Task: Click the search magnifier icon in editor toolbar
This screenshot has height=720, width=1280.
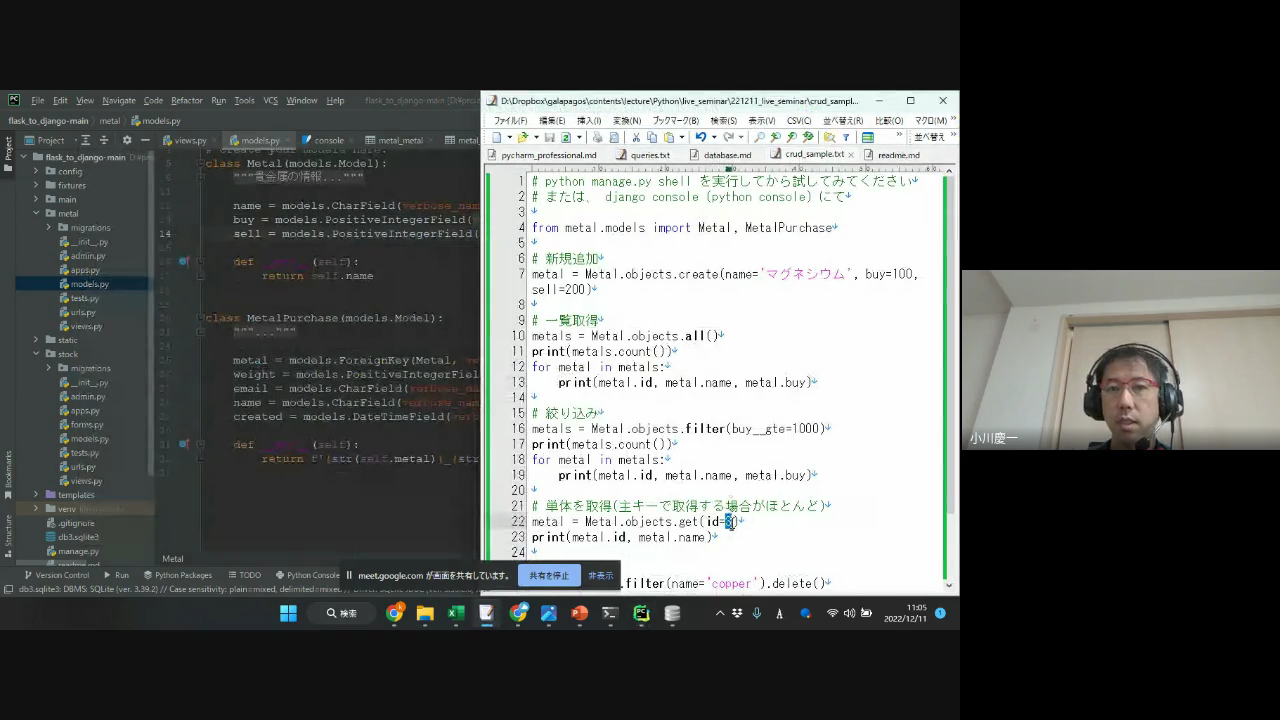Action: pos(759,137)
